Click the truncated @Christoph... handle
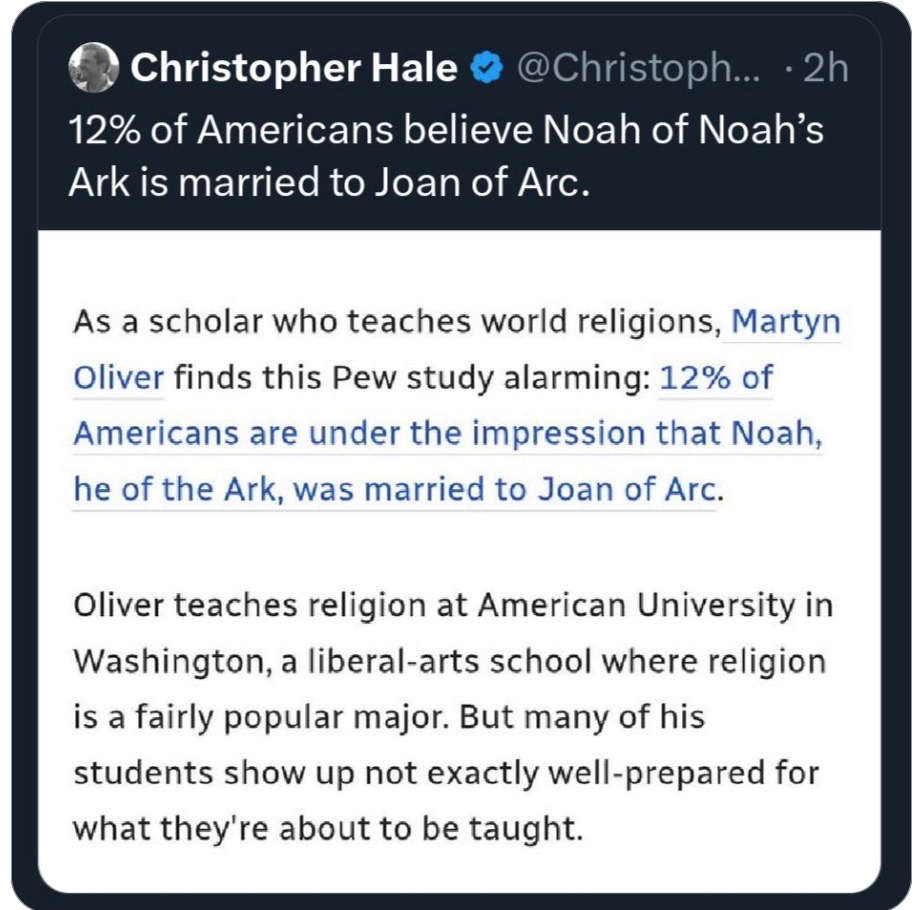 point(653,69)
